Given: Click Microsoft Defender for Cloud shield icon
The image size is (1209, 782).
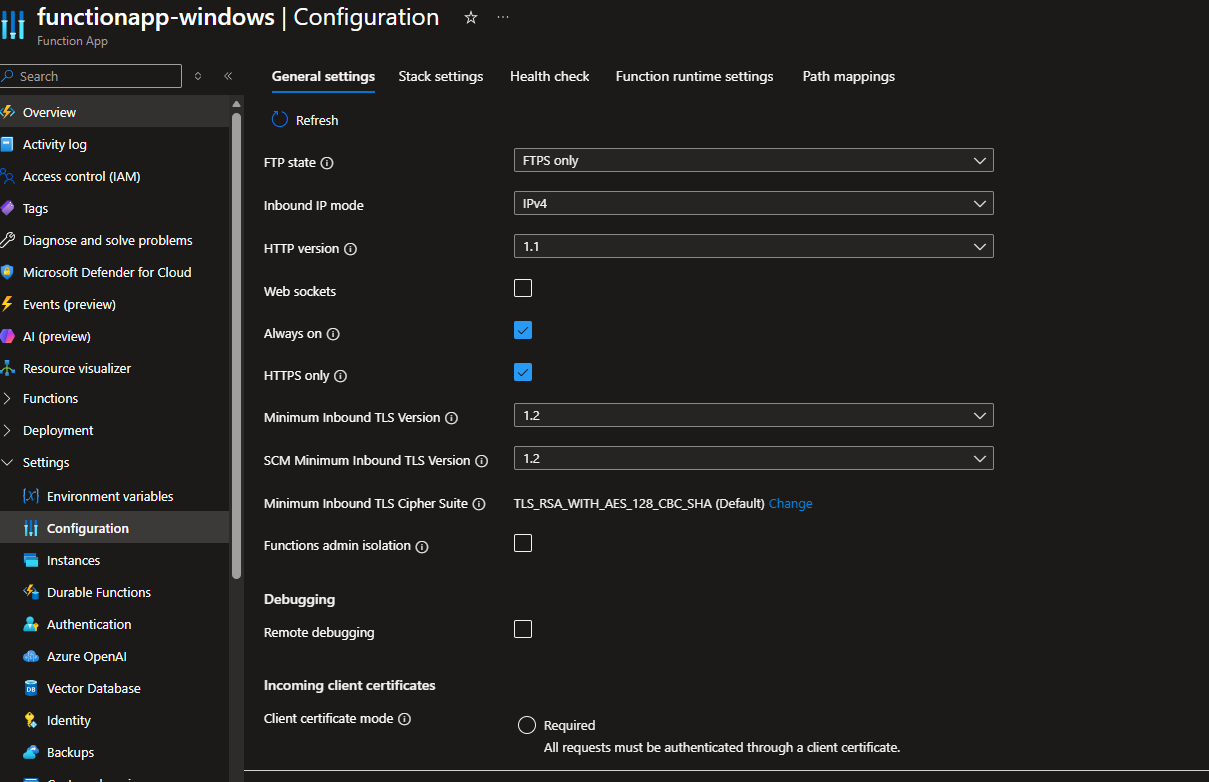Looking at the screenshot, I should [7, 272].
